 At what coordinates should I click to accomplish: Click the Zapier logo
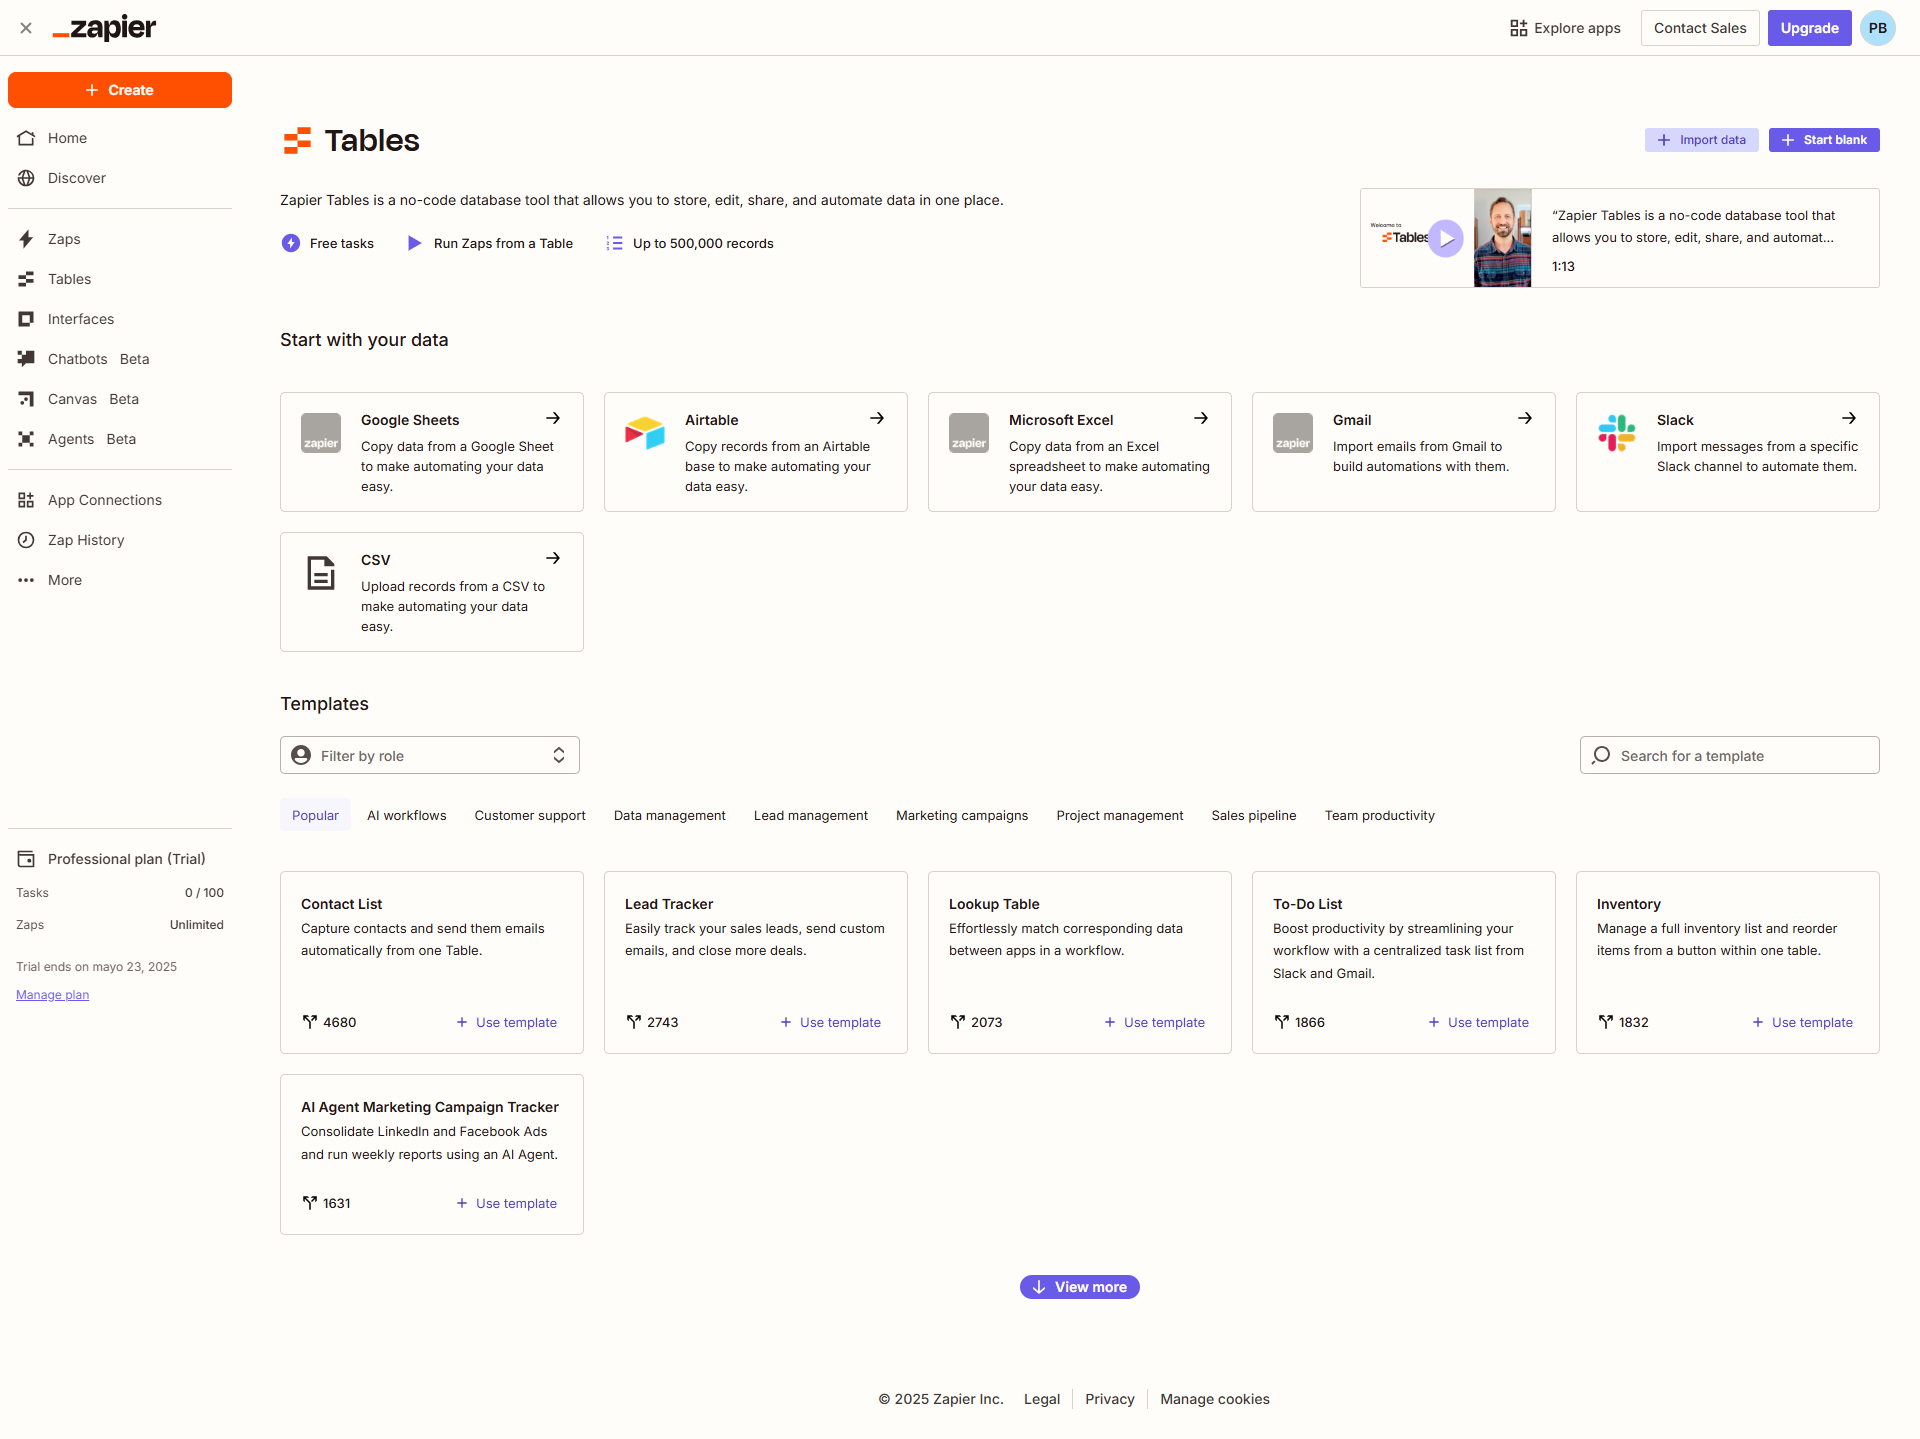pos(104,28)
